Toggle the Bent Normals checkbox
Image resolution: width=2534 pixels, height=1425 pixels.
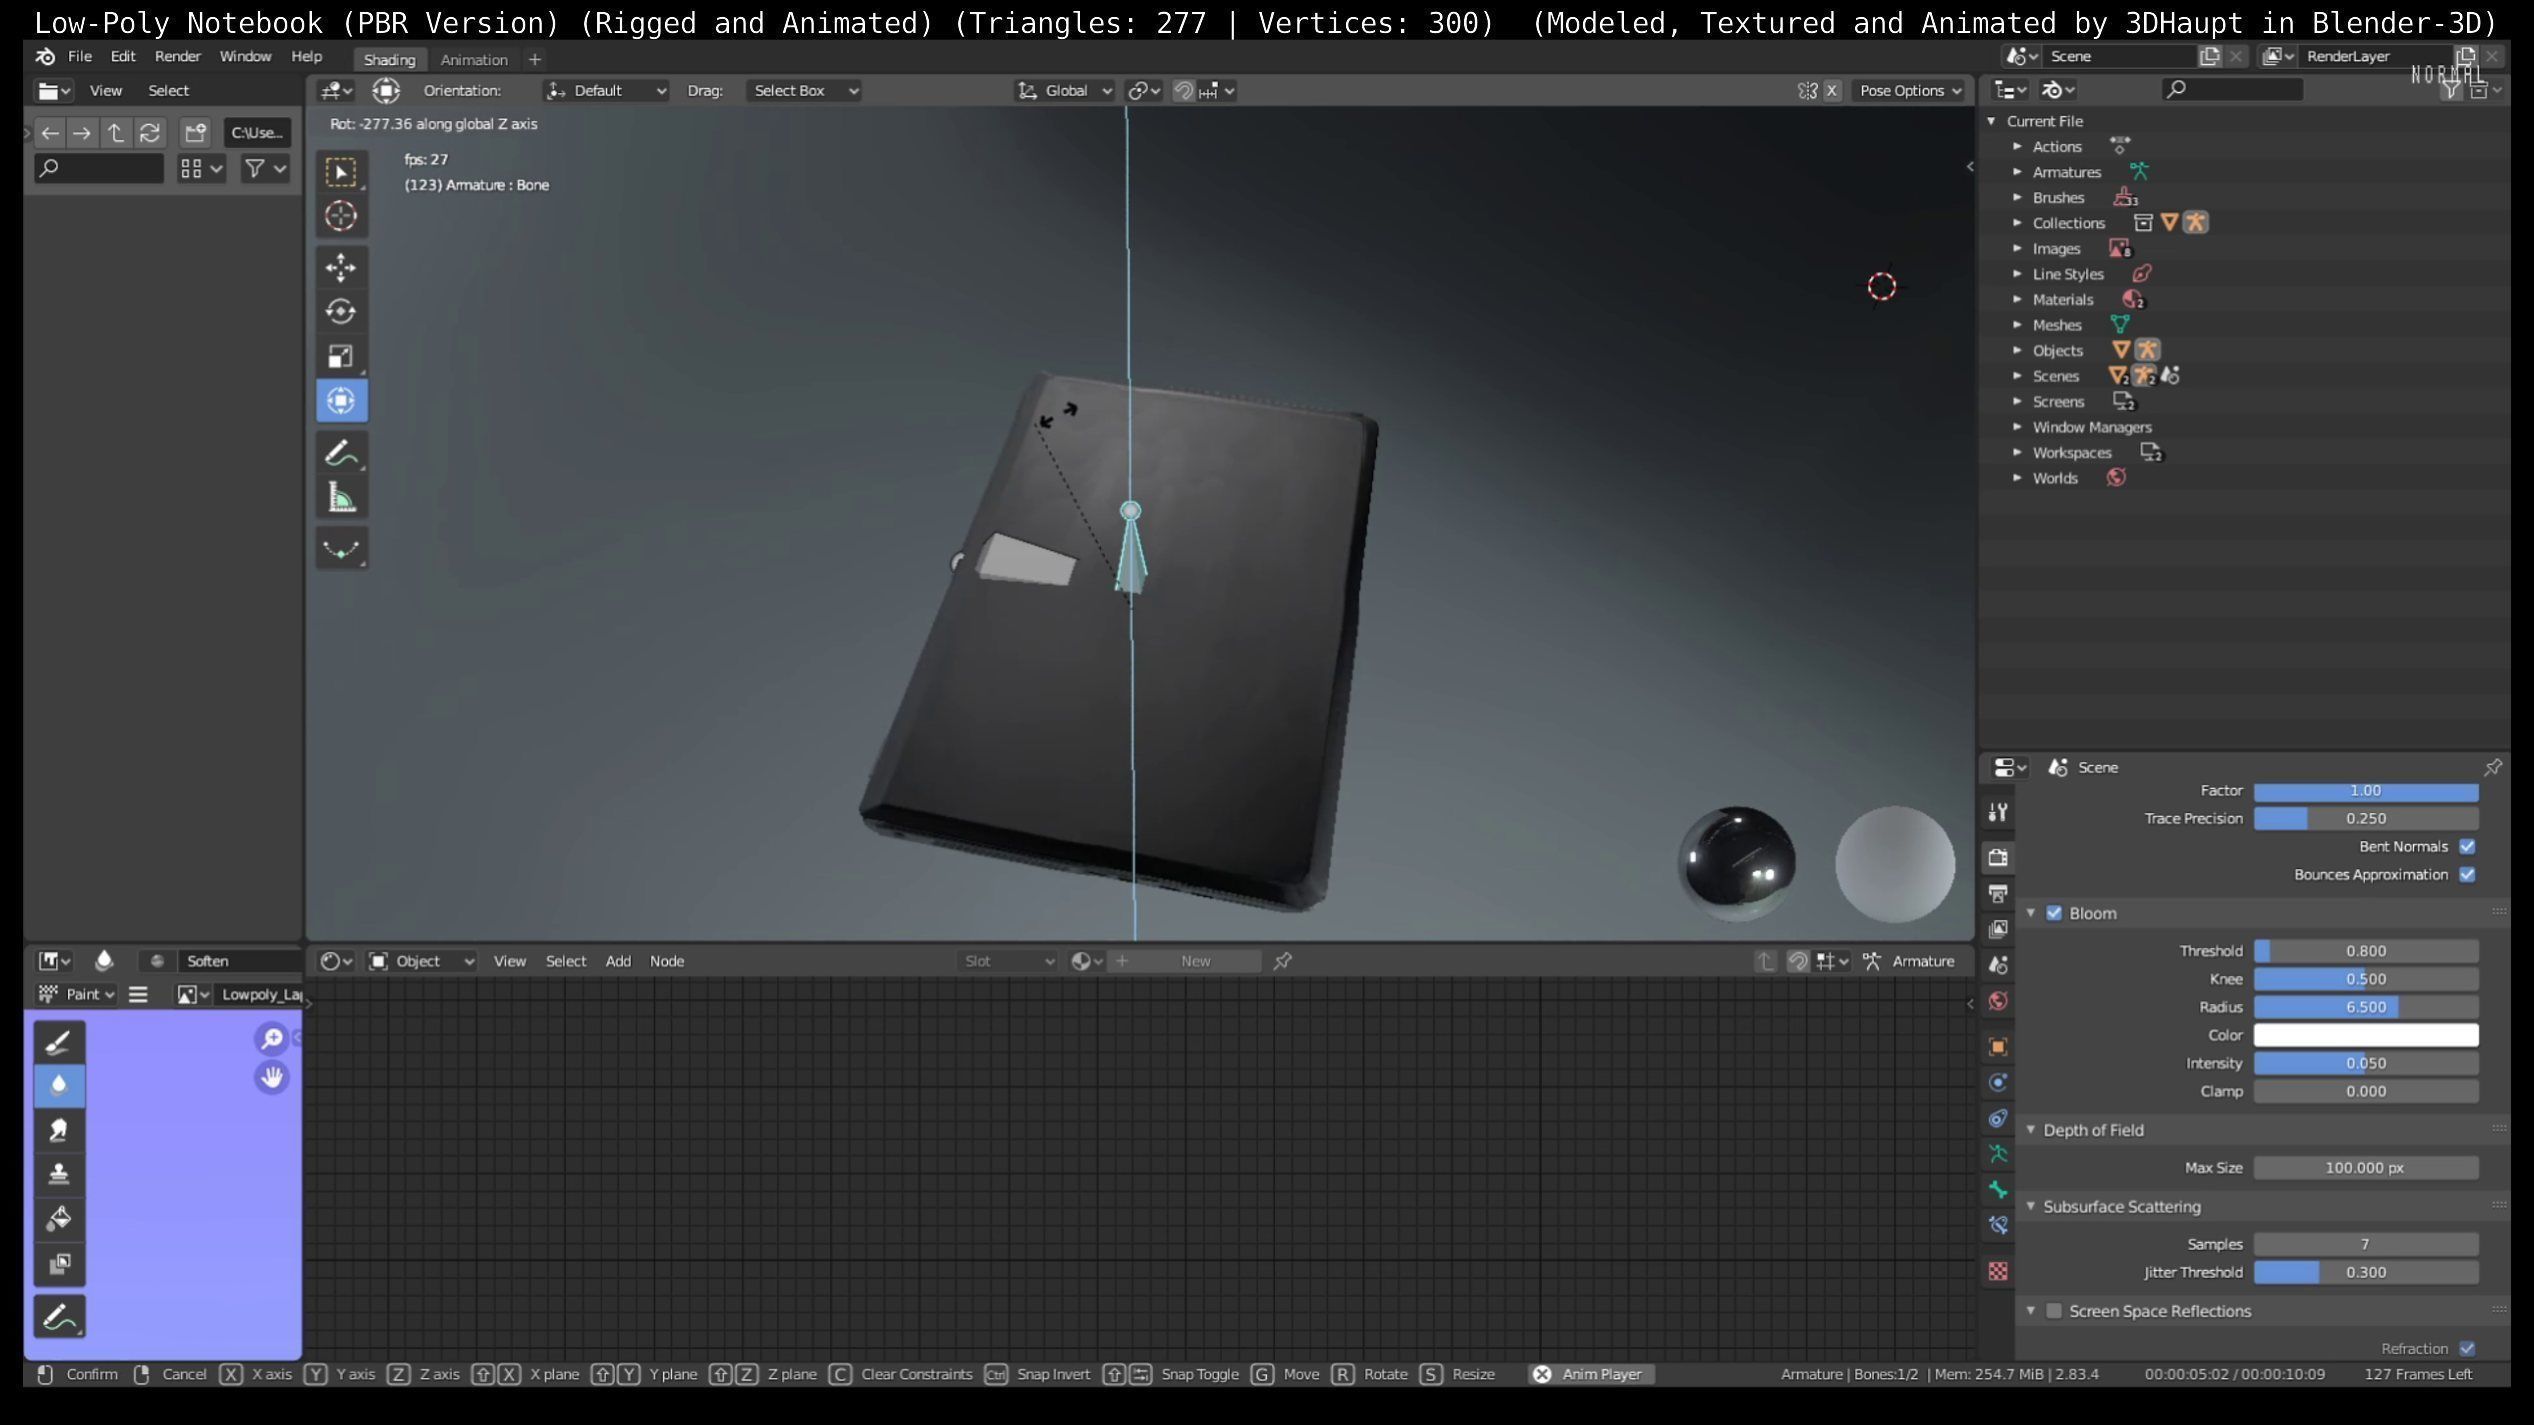tap(2467, 846)
